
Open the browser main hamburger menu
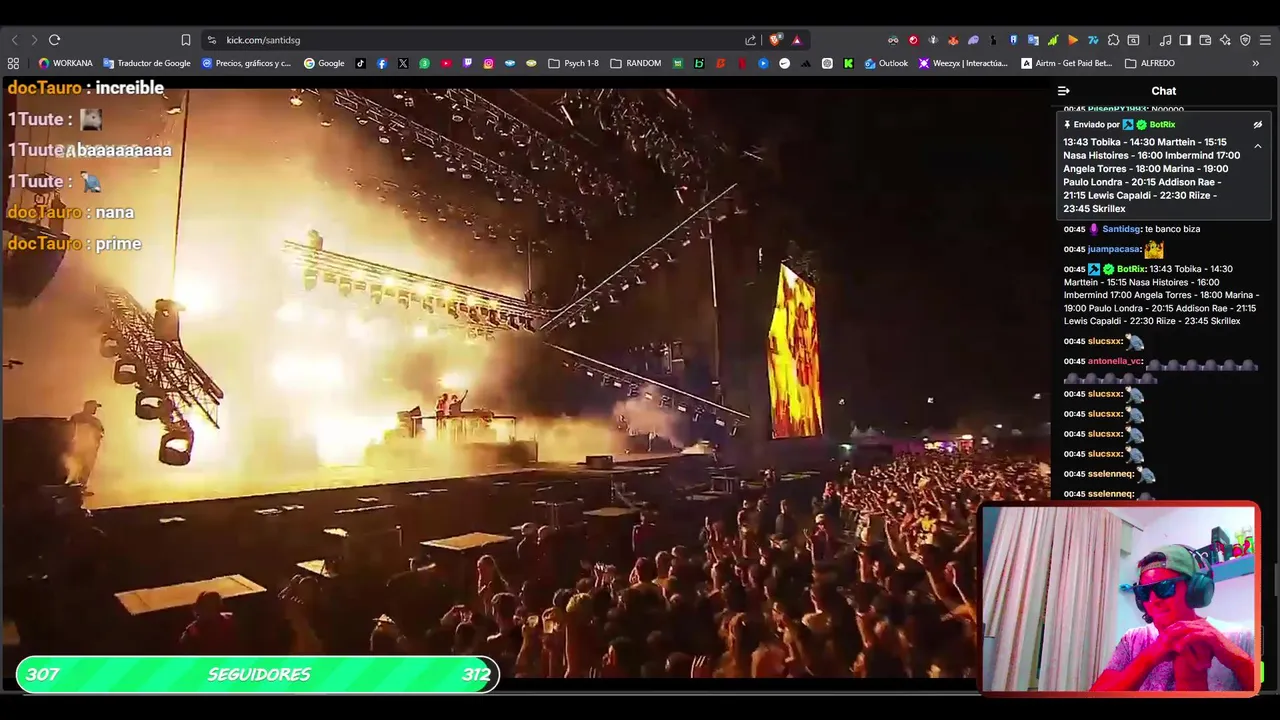coord(1266,40)
